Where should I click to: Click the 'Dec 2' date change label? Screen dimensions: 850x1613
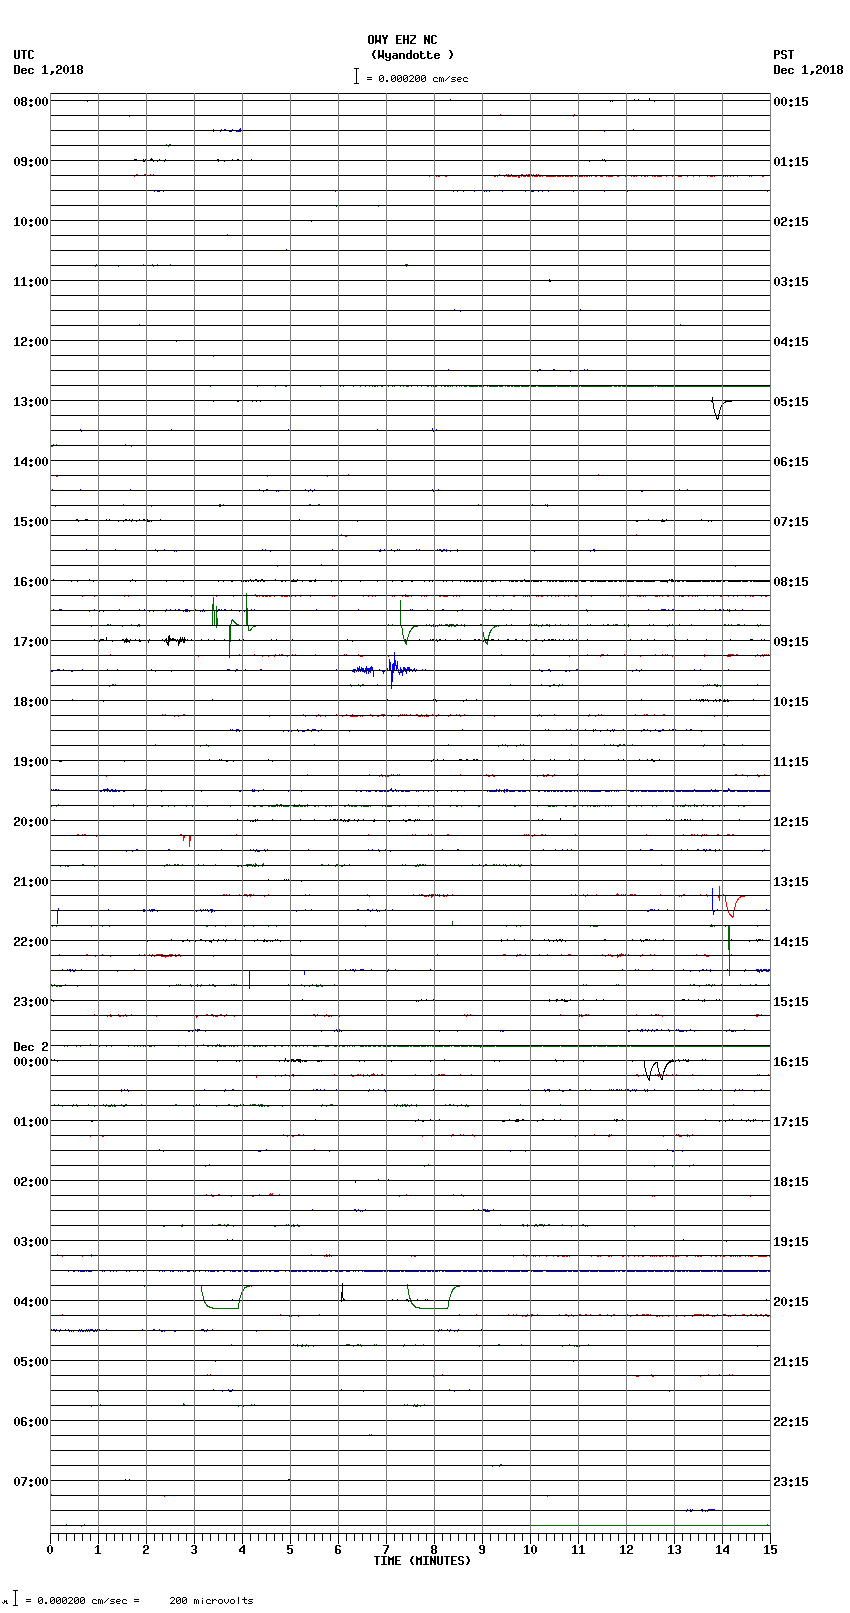(x=31, y=1047)
